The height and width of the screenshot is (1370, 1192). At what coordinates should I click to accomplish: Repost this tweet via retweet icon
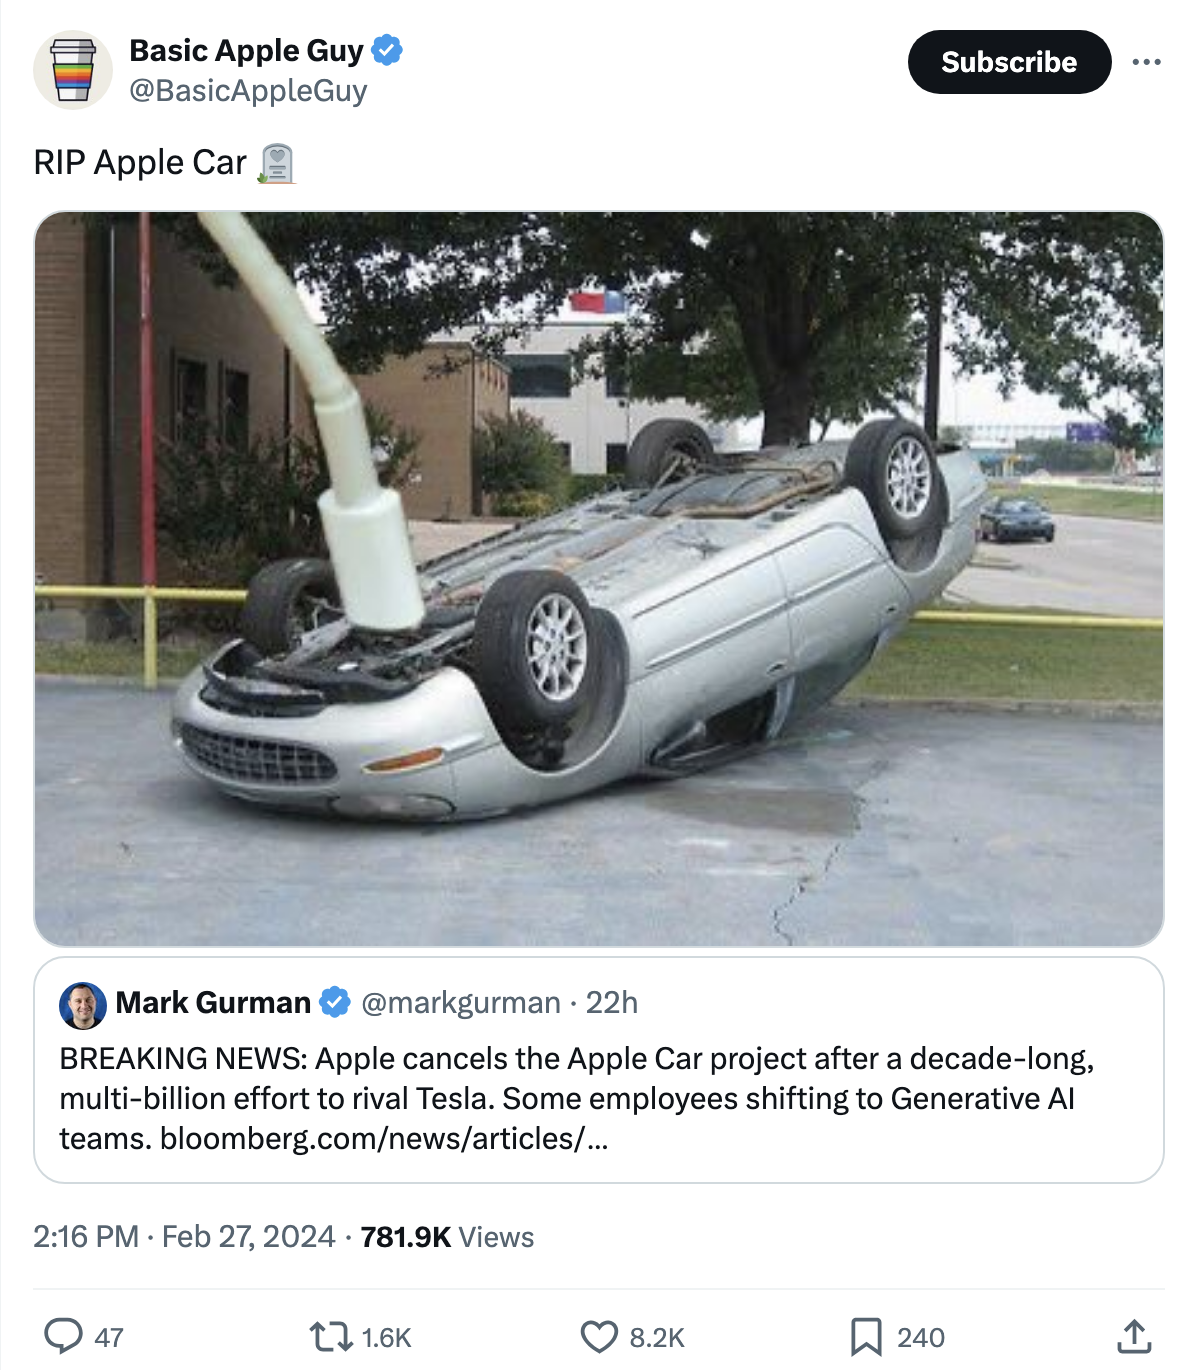331,1336
